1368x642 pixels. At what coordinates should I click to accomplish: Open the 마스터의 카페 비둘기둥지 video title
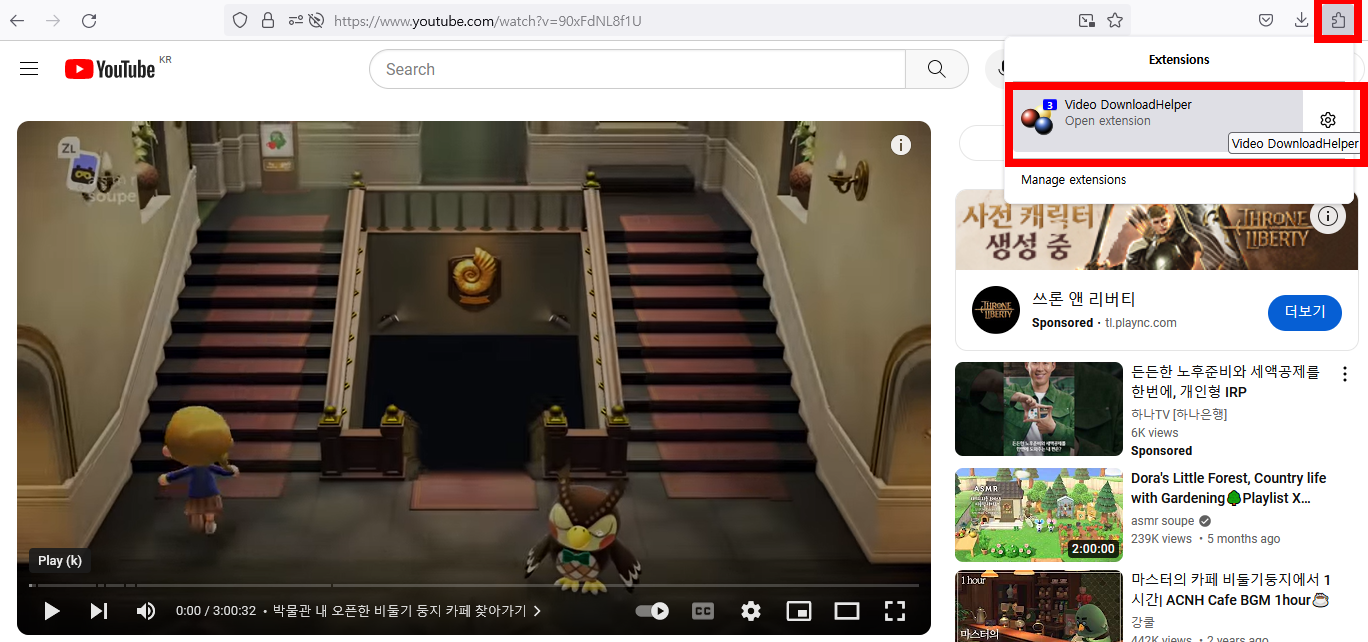[1231, 590]
